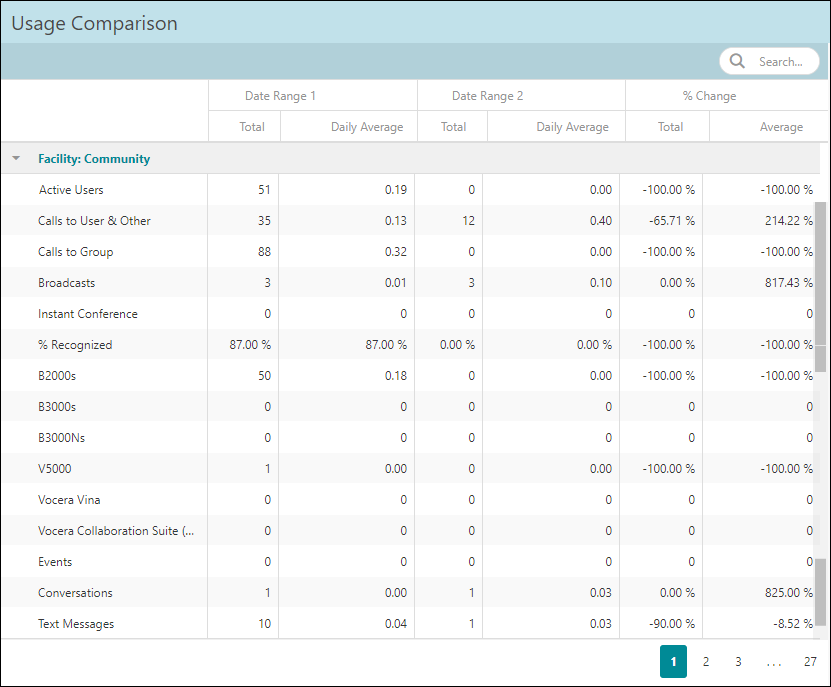Screen dimensions: 831x687
Task: Go to page 3 of results
Action: (x=738, y=661)
